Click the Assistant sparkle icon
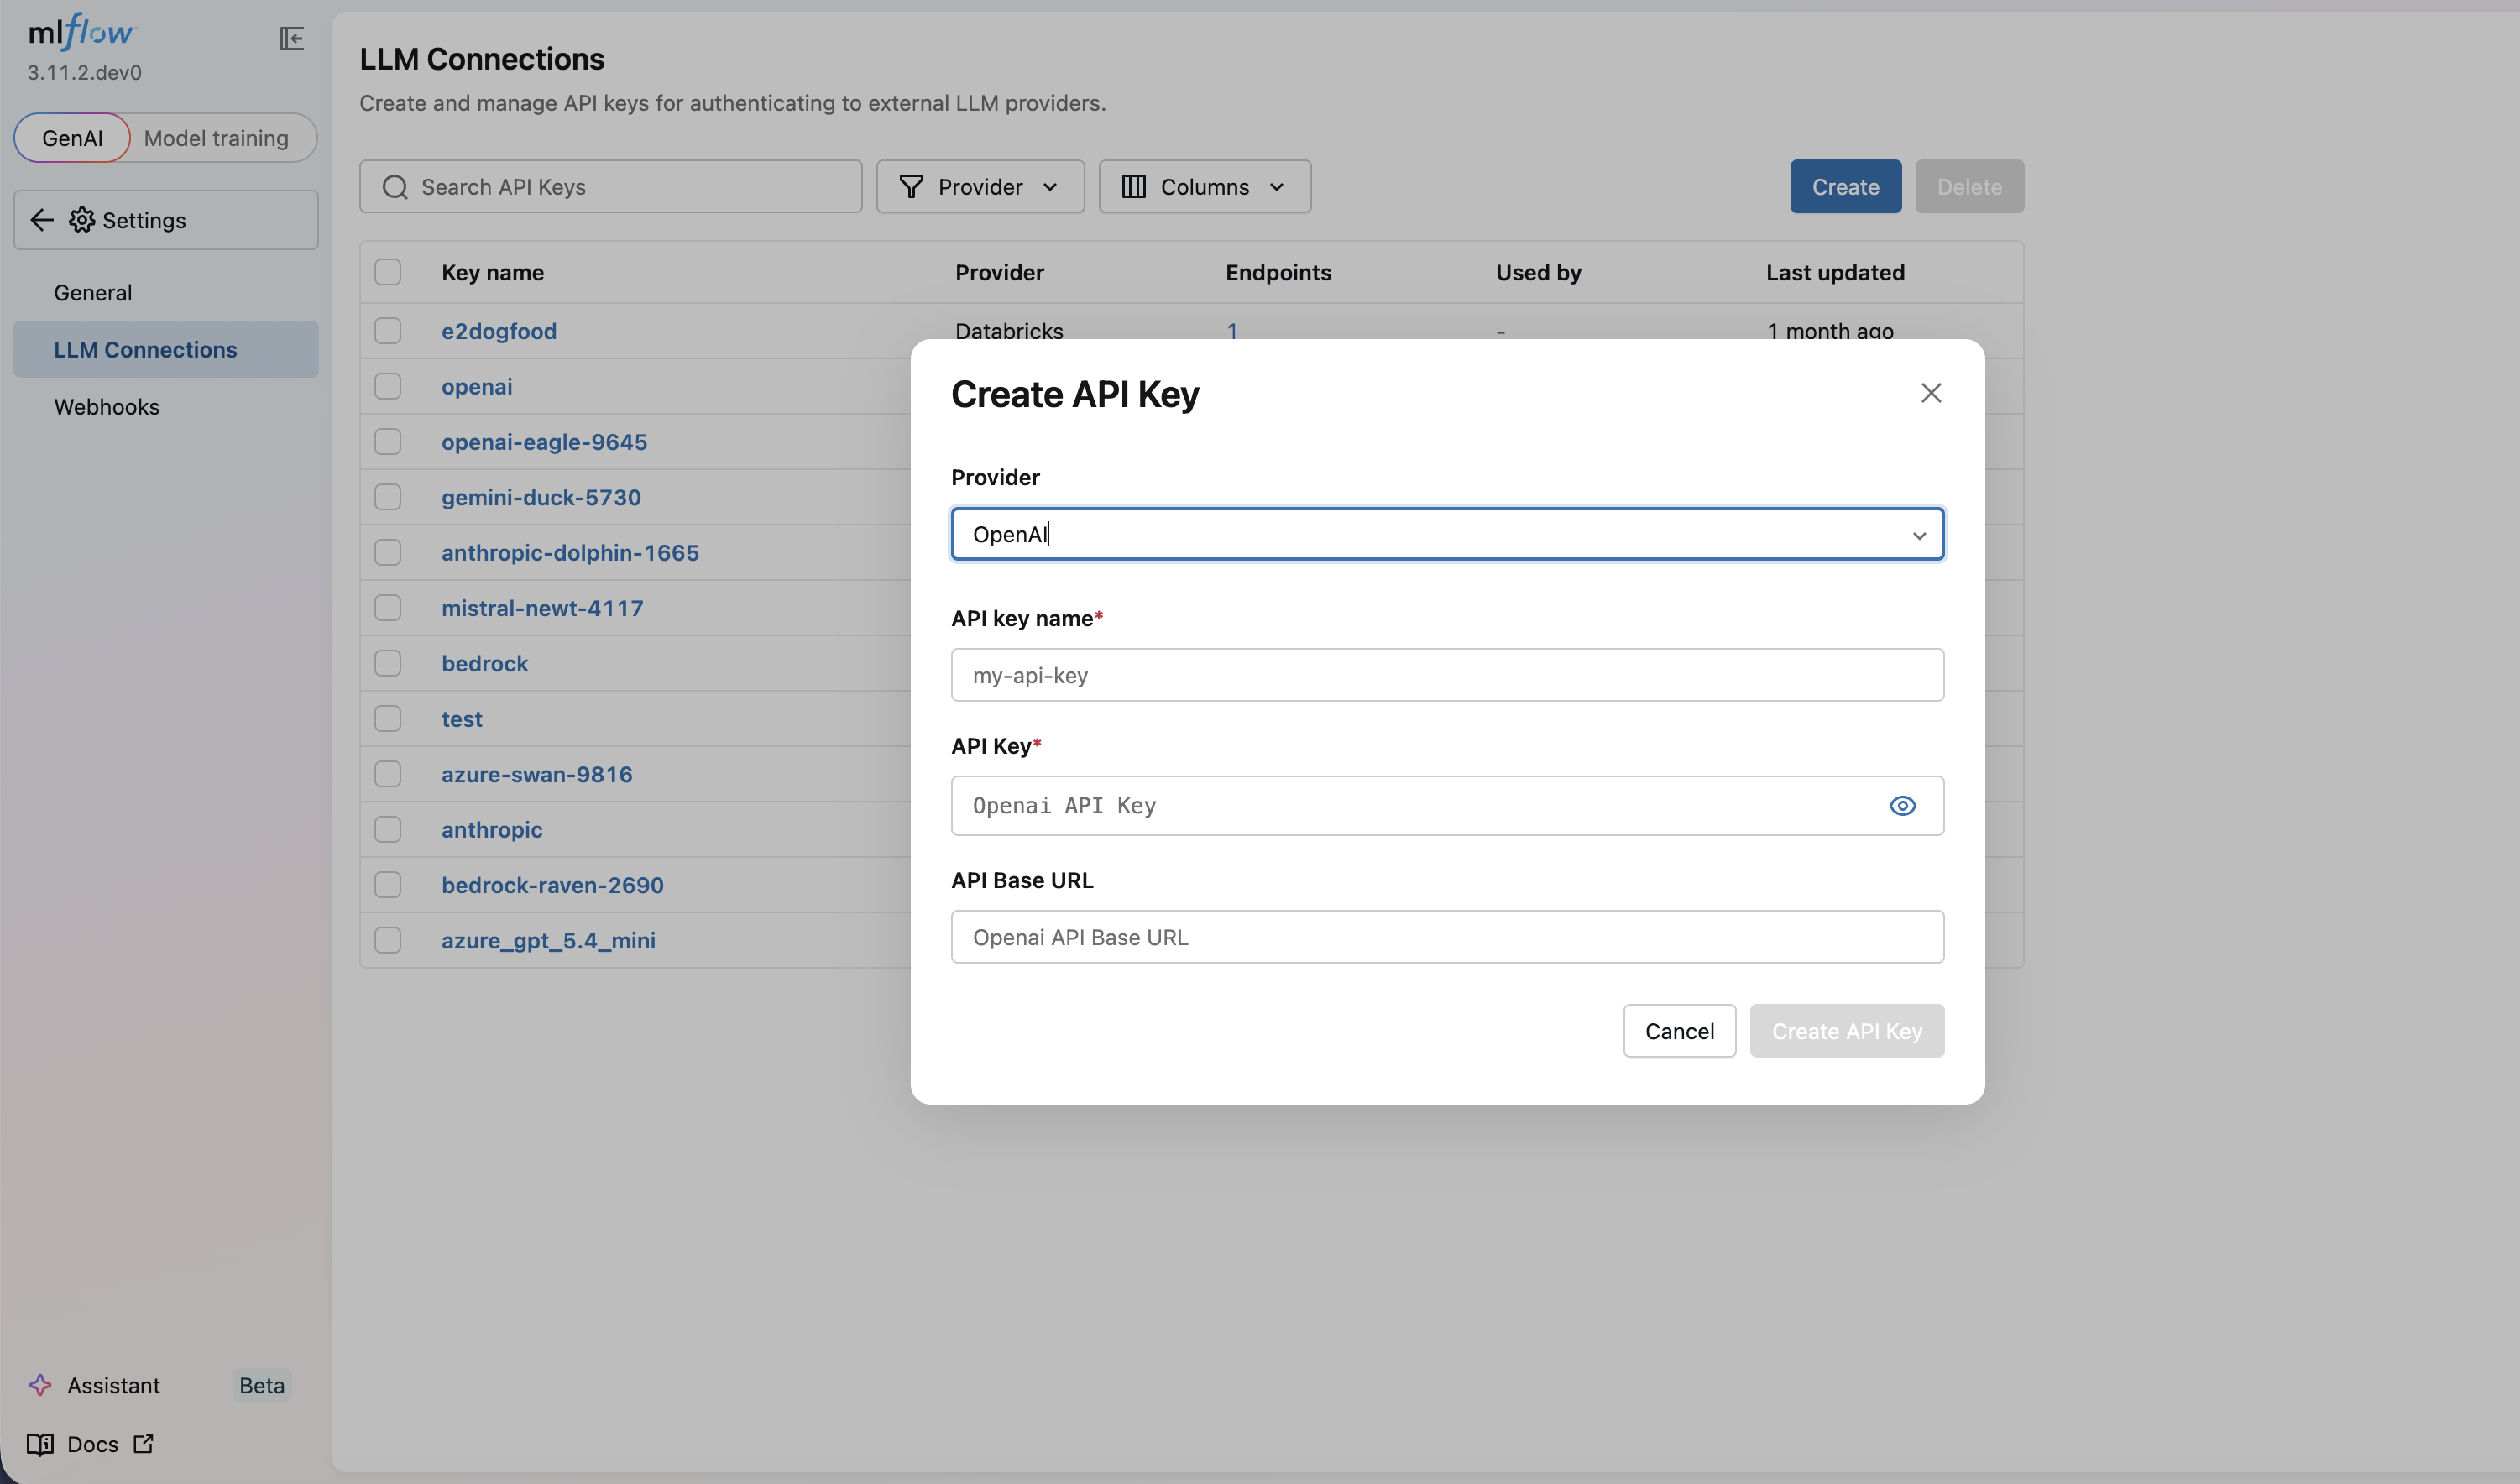 click(40, 1385)
